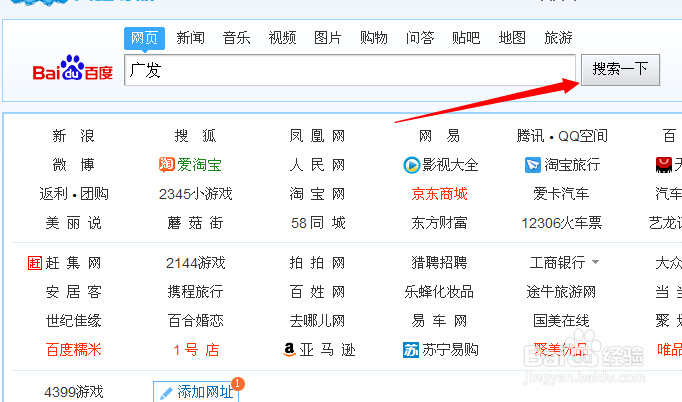This screenshot has height=402, width=682.
Task: Visit the 微博 link
Action: (x=74, y=165)
